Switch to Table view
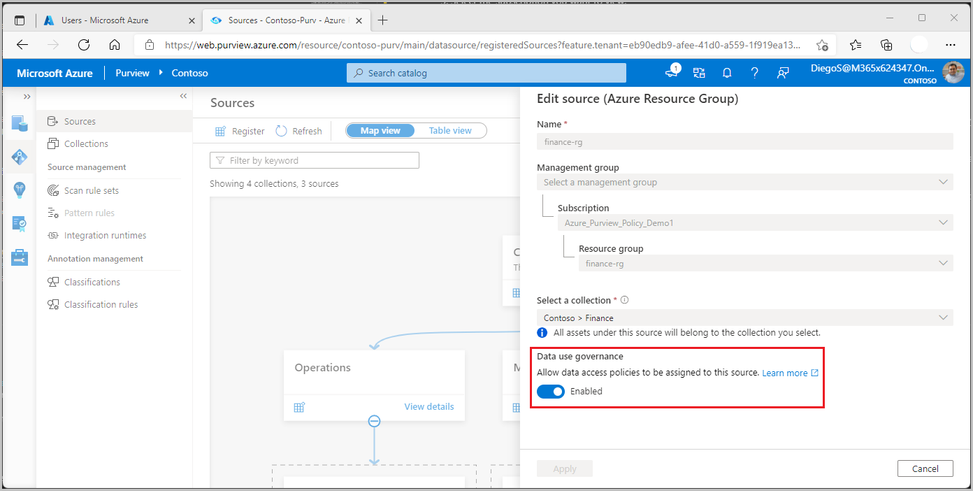Viewport: 973px width, 491px height. pos(450,131)
